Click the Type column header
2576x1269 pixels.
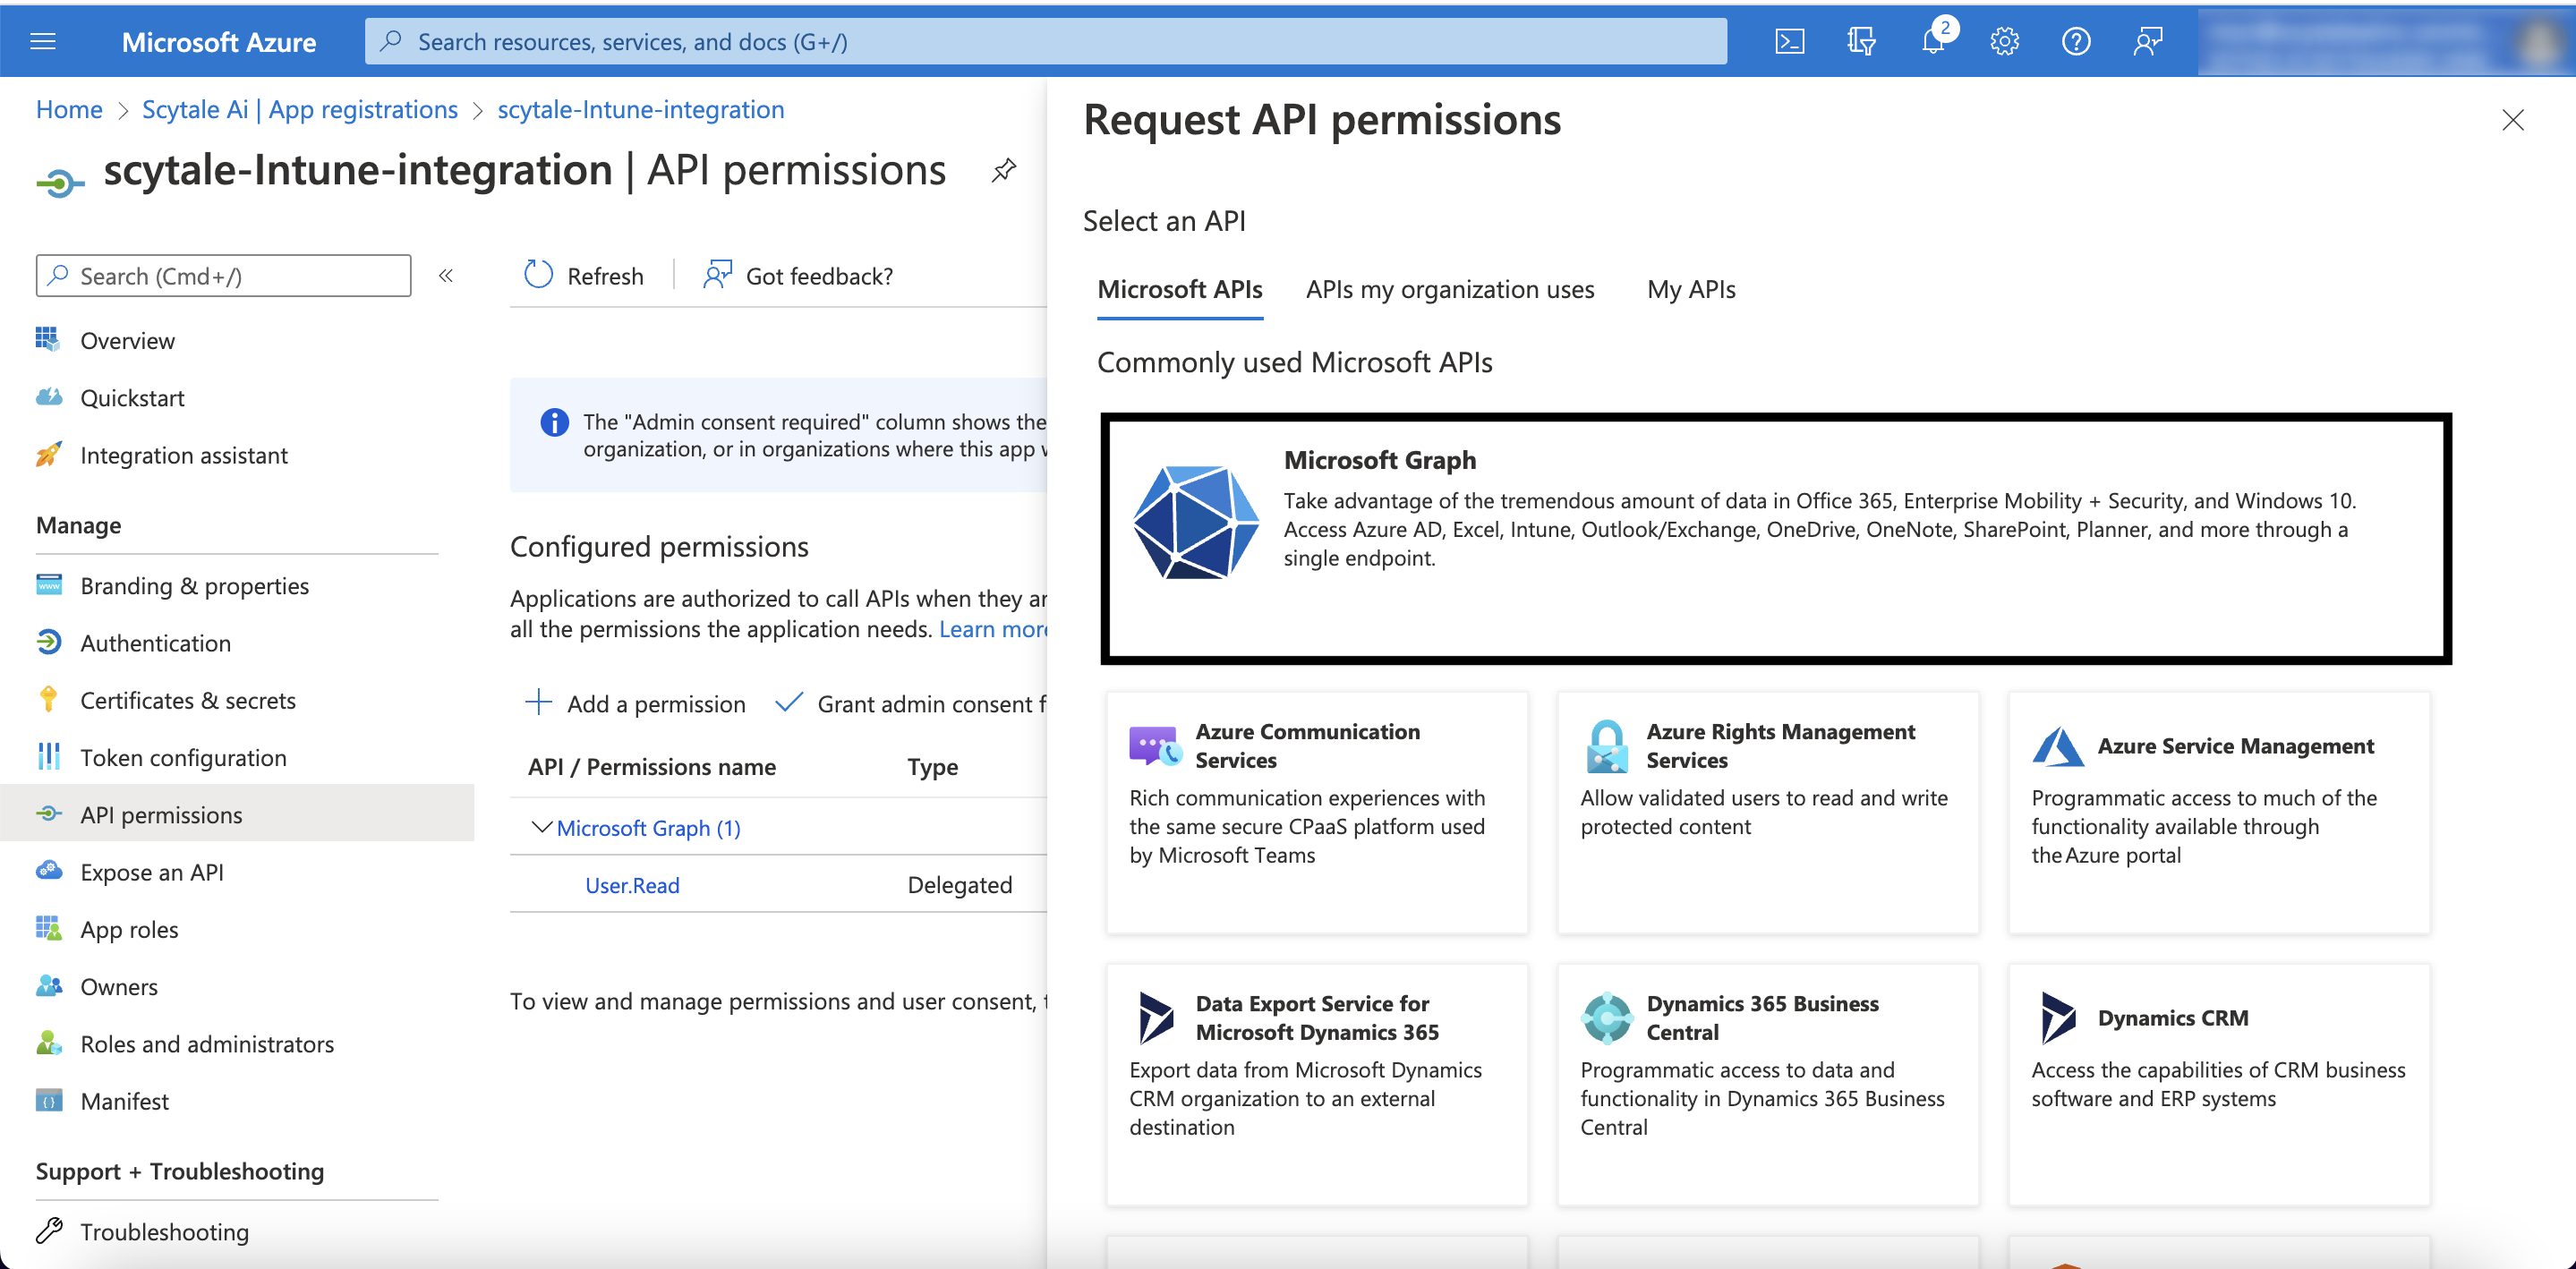(932, 767)
